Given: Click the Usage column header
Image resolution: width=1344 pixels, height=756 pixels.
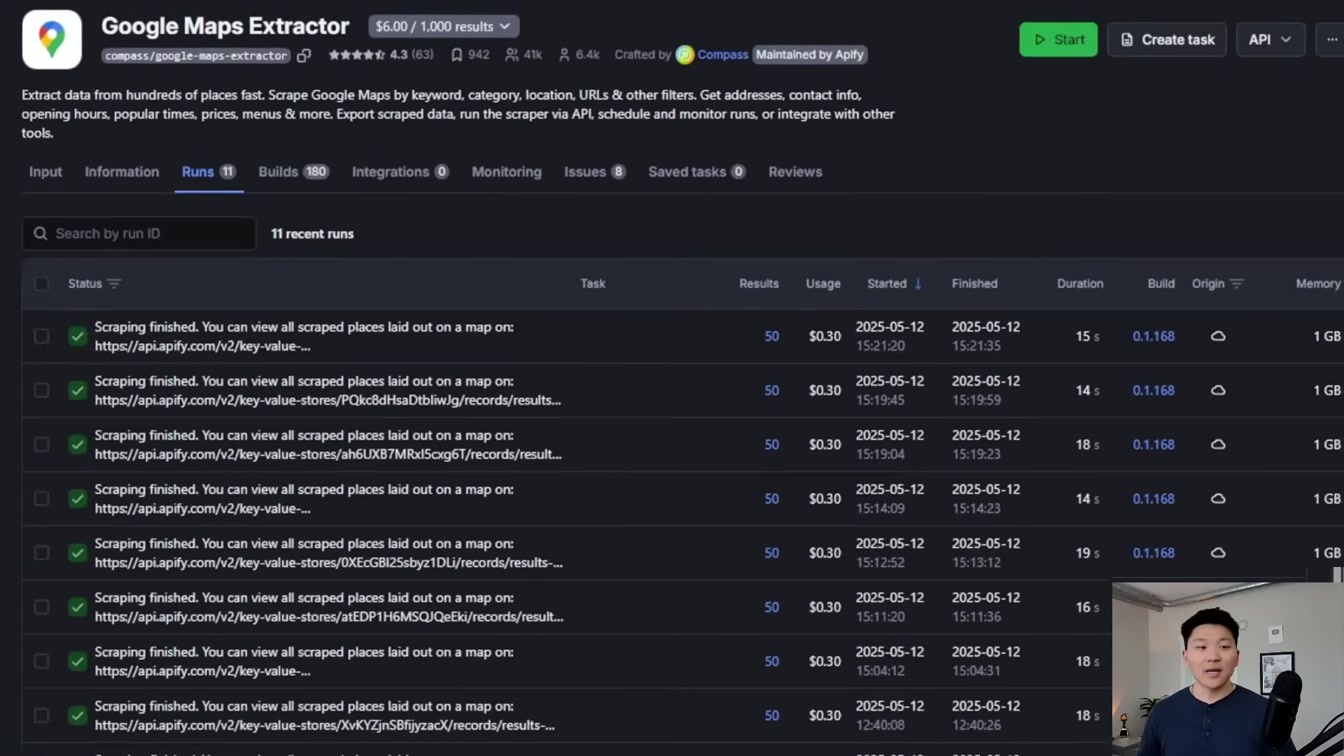Looking at the screenshot, I should [823, 284].
